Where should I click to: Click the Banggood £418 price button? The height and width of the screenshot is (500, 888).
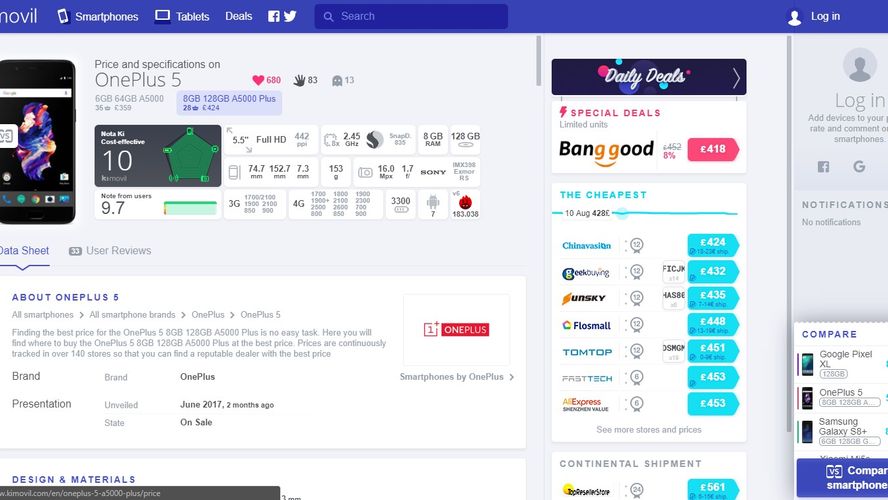coord(713,149)
